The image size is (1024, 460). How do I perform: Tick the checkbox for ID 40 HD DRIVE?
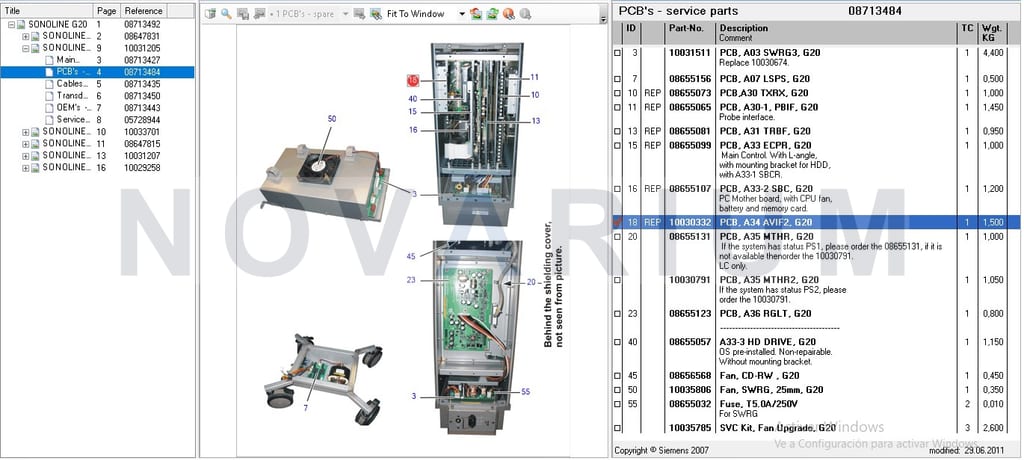618,342
